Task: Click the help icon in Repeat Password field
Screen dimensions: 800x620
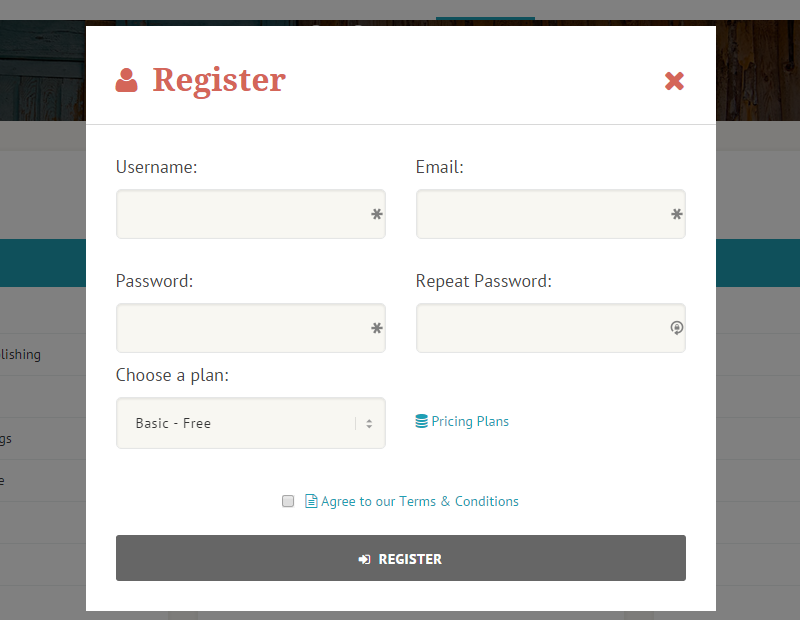Action: 676,328
